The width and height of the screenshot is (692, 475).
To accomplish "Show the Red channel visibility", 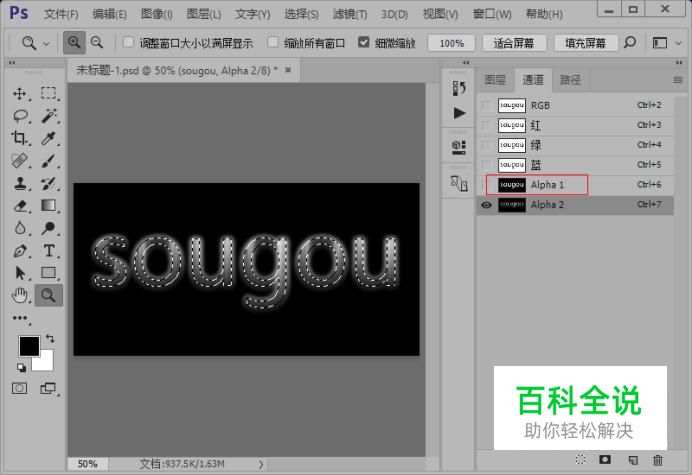I will 486,125.
